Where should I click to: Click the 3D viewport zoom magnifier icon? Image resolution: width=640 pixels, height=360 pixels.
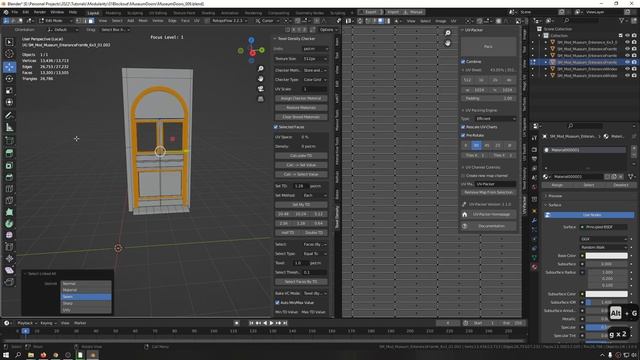pos(260,69)
